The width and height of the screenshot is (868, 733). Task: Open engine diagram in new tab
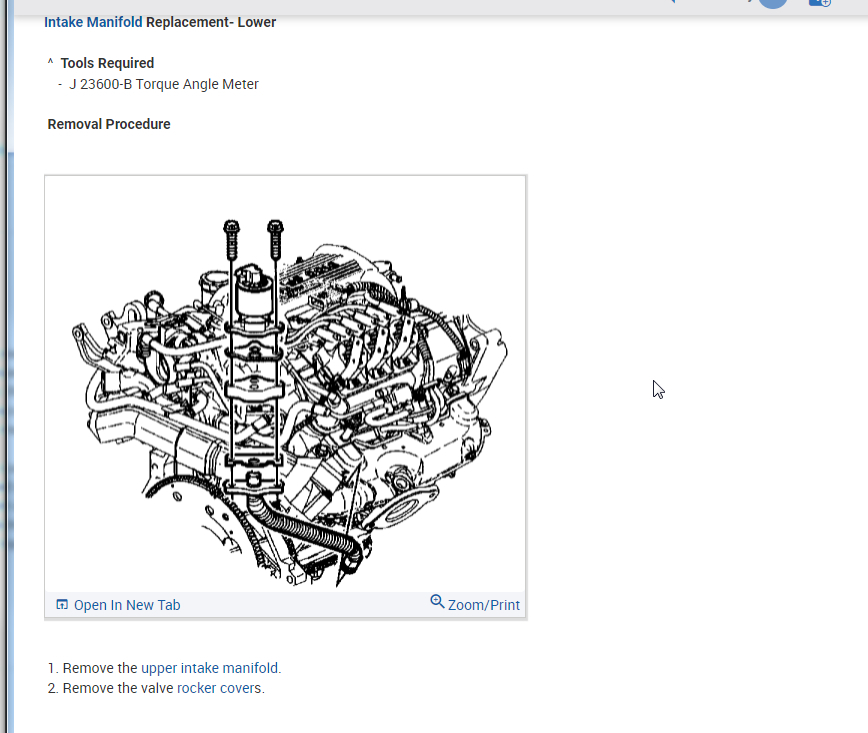tap(127, 605)
